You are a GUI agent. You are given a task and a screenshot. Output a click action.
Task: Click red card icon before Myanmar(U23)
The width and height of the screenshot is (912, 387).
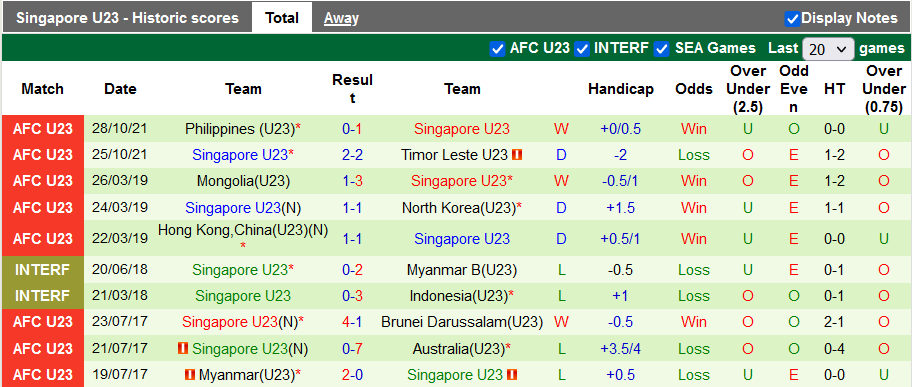(190, 374)
